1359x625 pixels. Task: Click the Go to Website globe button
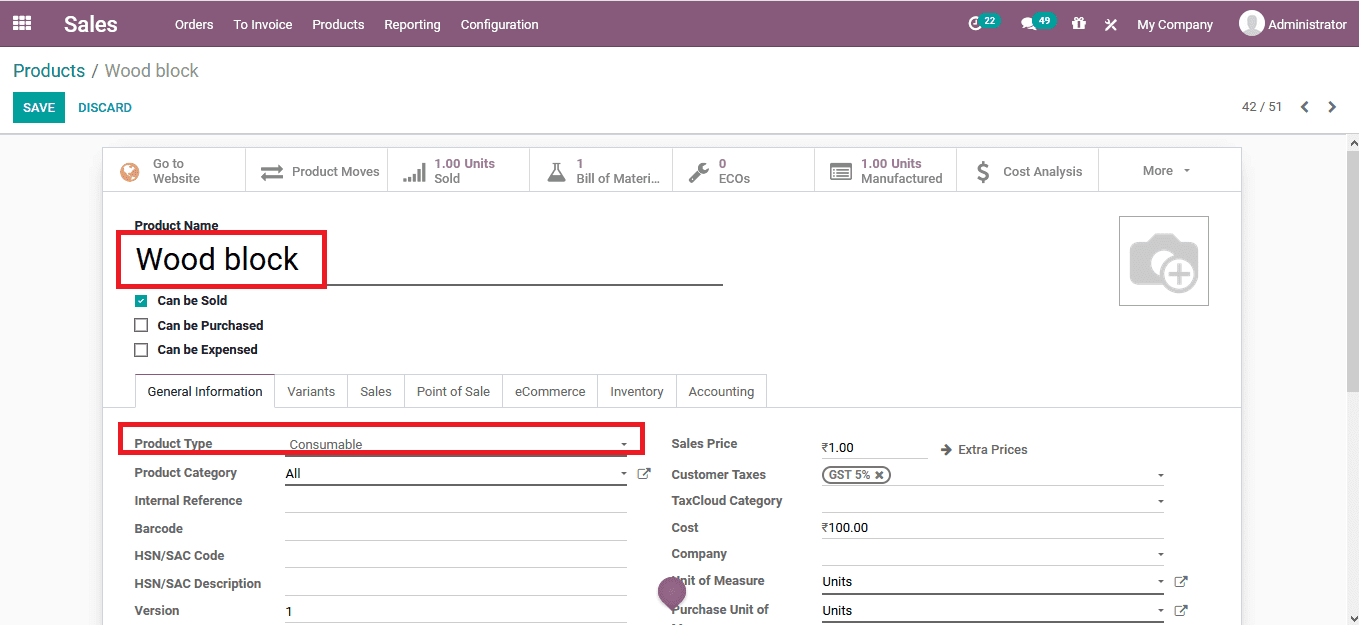tap(174, 171)
